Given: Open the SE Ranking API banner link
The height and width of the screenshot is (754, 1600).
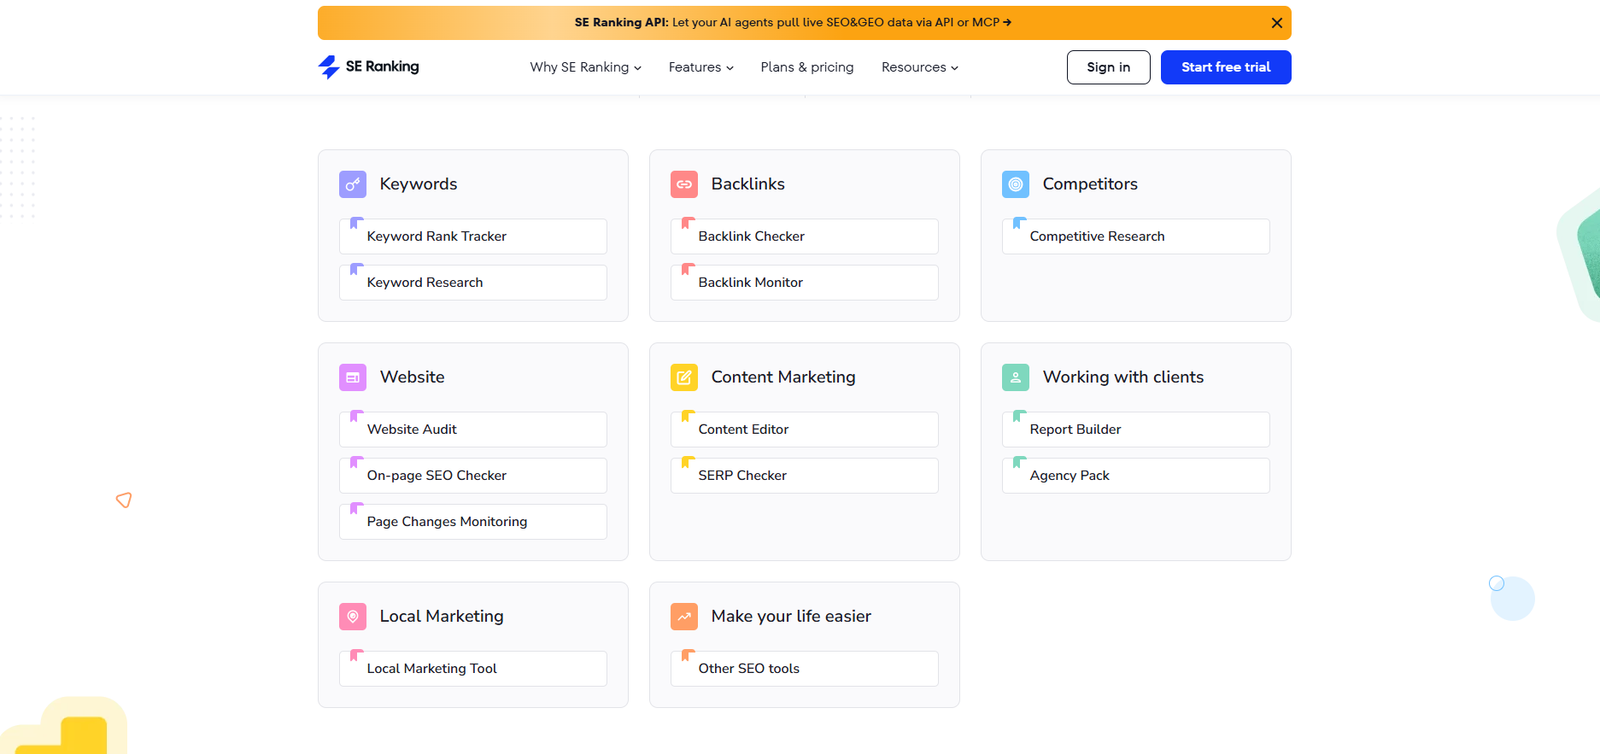Looking at the screenshot, I should tap(793, 22).
